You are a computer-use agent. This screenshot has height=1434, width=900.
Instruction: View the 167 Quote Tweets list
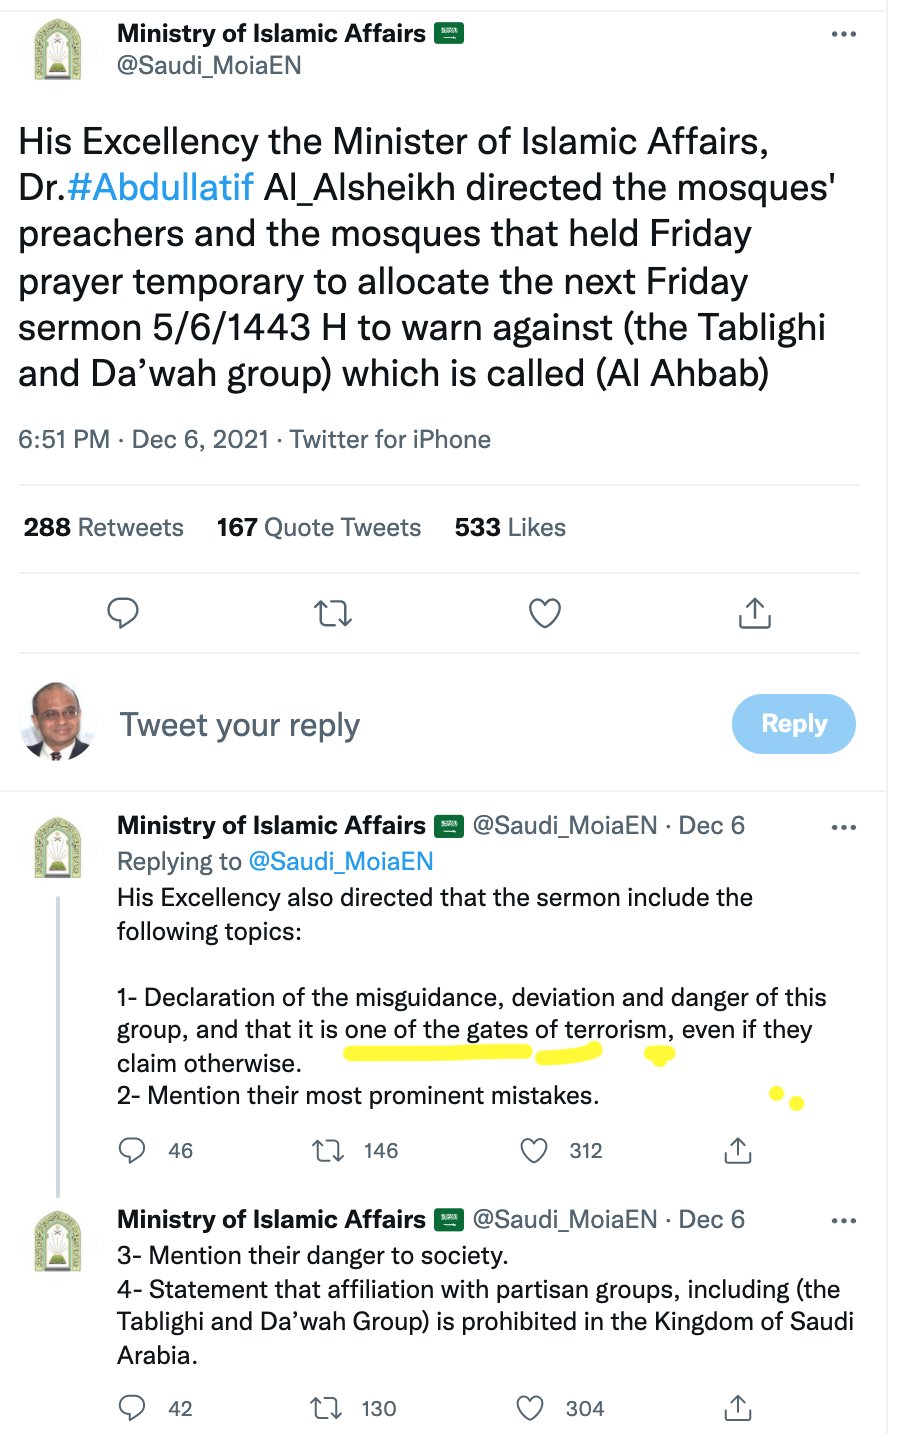coord(318,527)
